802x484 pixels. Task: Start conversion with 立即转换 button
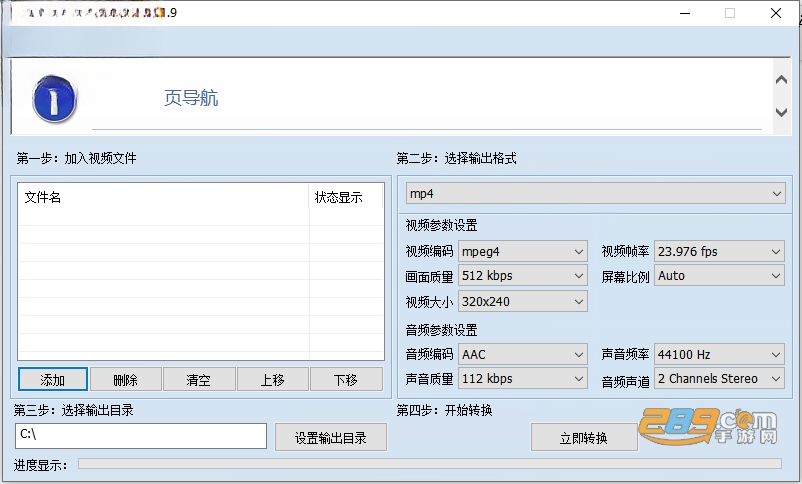(584, 437)
